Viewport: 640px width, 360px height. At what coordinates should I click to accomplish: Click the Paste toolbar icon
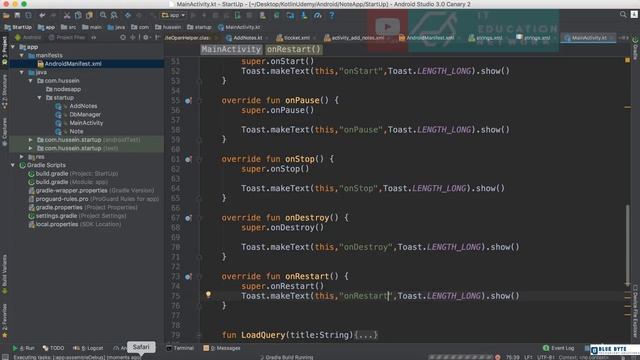[89, 16]
